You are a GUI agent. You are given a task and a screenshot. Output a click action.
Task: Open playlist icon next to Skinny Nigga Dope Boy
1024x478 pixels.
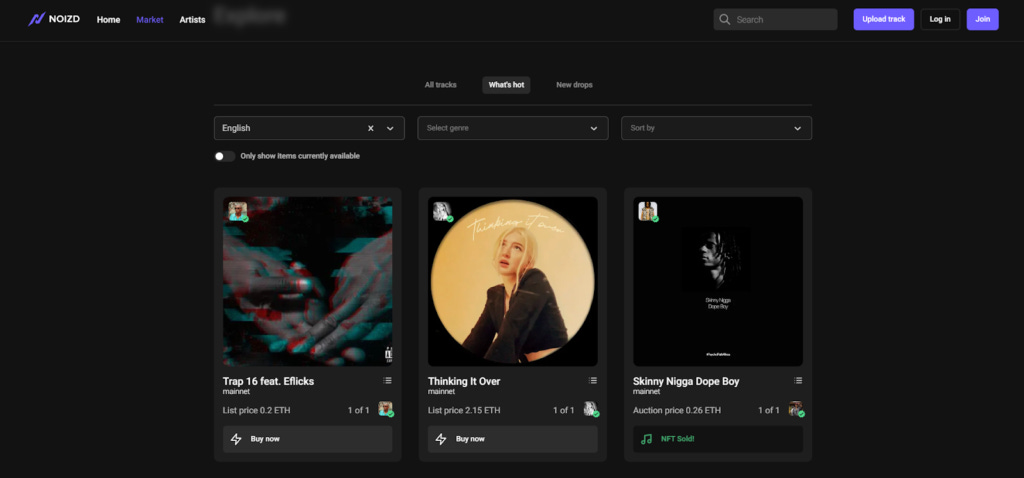click(x=797, y=380)
